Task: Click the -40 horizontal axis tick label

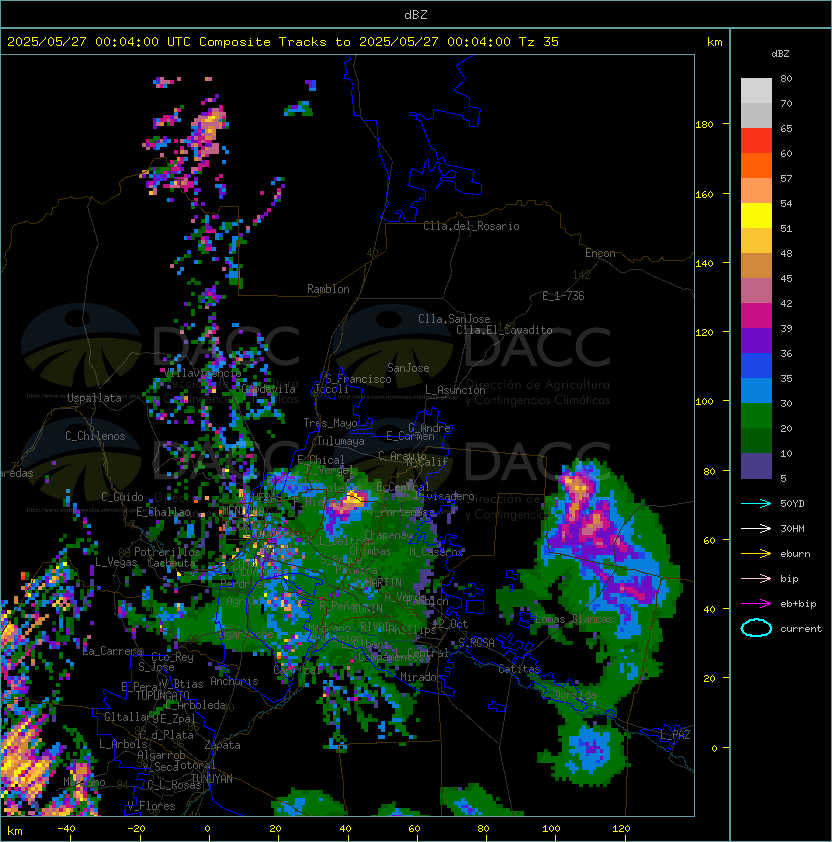Action: coord(67,829)
